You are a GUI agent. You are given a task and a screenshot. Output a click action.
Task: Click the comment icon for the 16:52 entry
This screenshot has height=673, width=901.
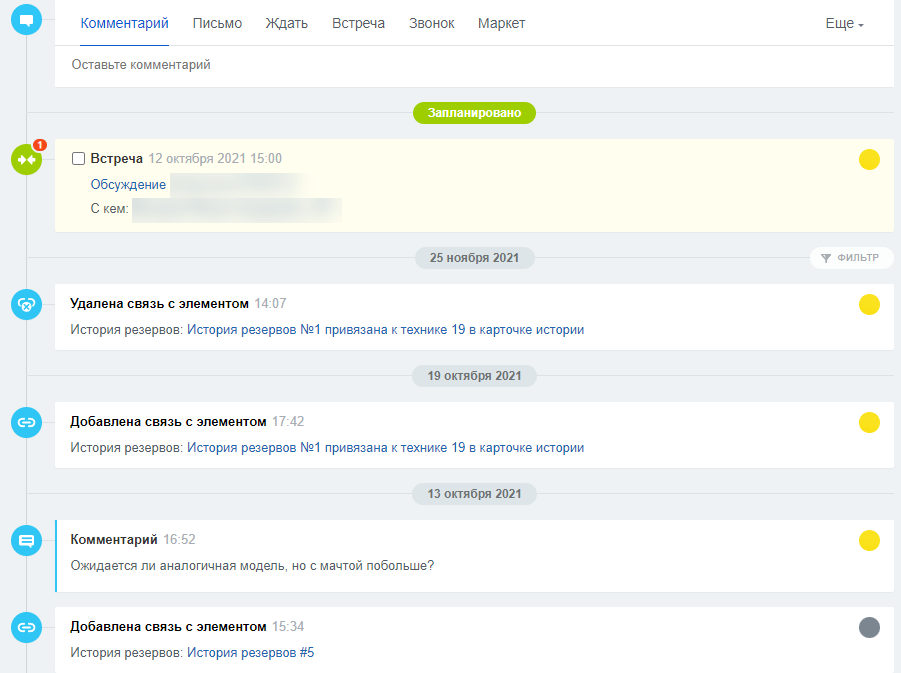click(26, 540)
